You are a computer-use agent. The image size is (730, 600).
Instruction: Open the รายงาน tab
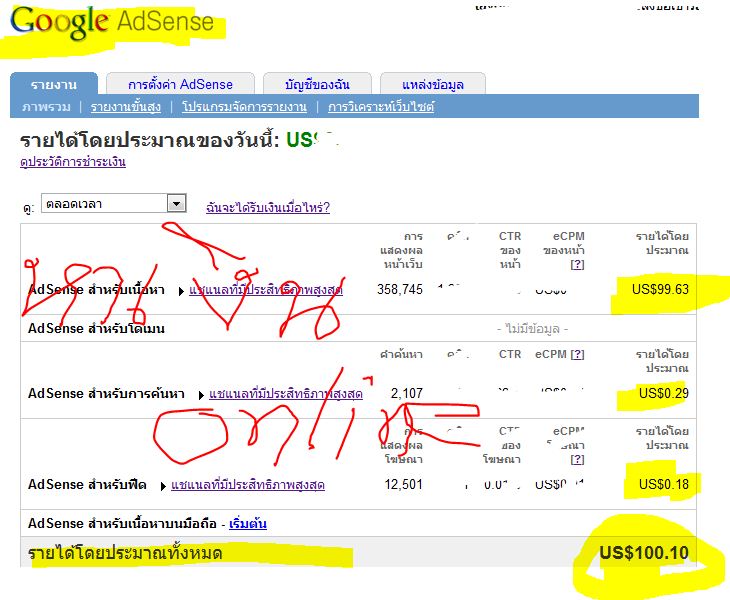[54, 85]
